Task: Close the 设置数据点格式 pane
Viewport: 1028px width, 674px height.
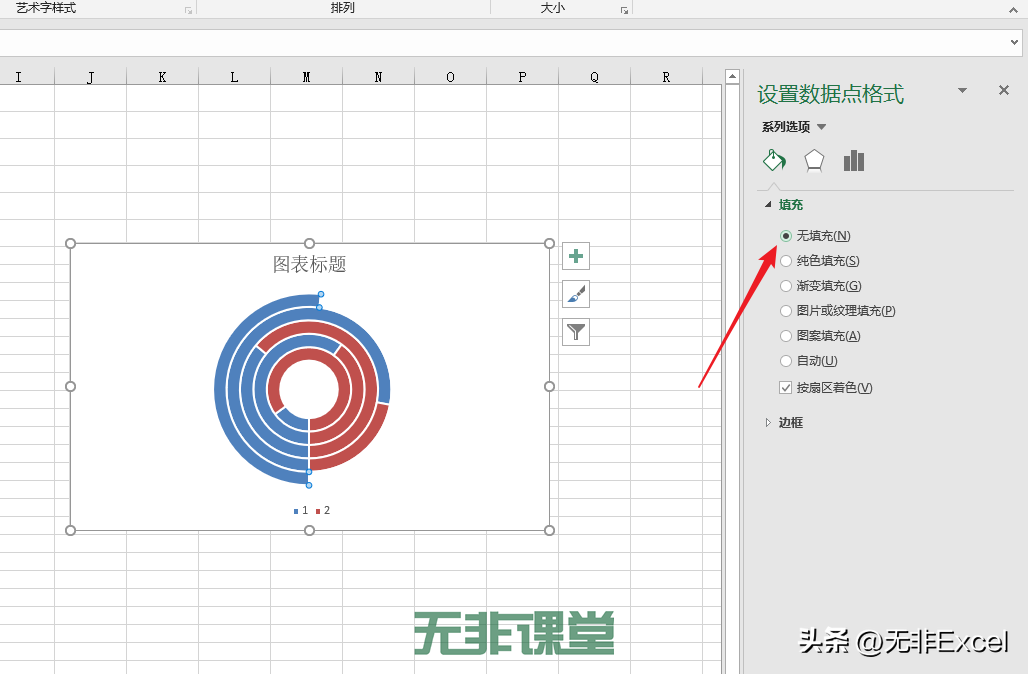Action: [x=1003, y=90]
